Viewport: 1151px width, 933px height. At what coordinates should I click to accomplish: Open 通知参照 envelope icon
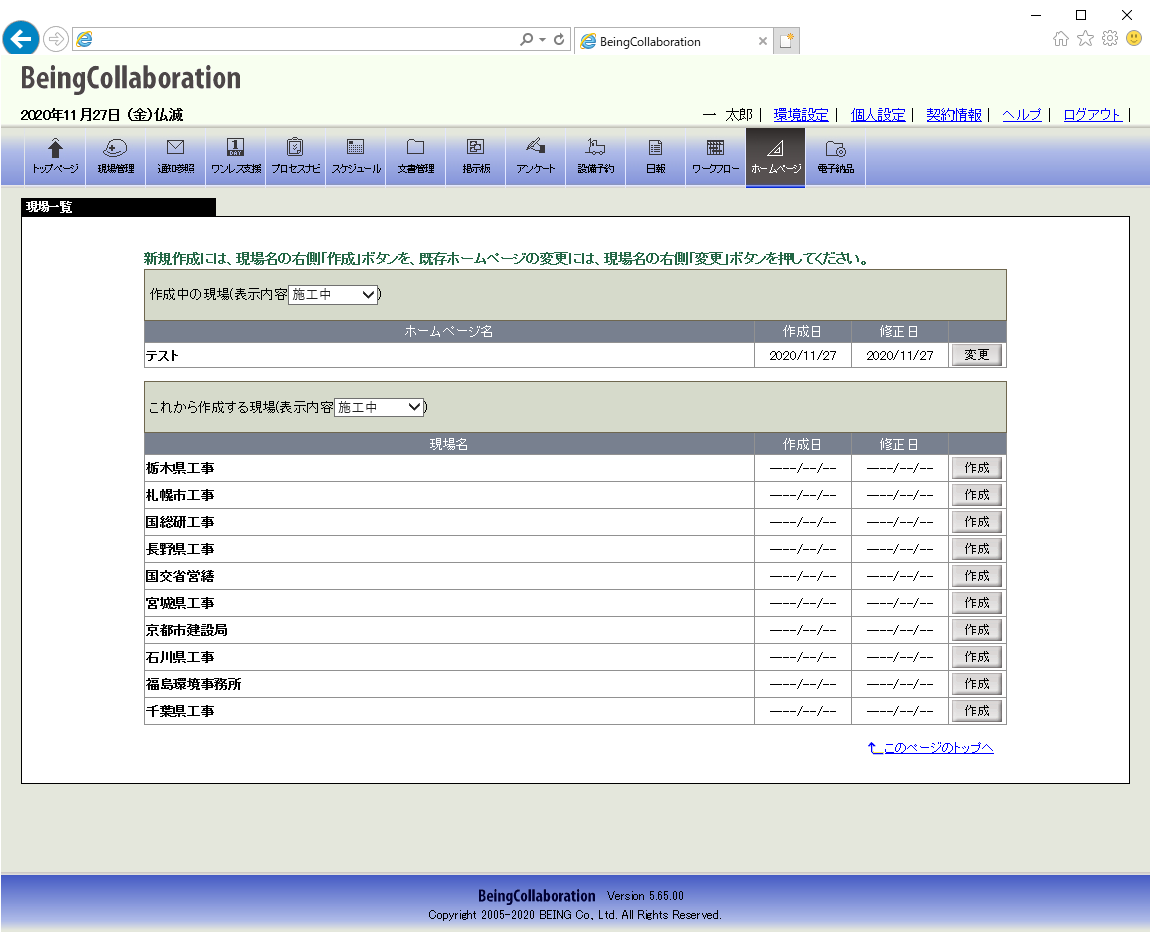[x=175, y=156]
